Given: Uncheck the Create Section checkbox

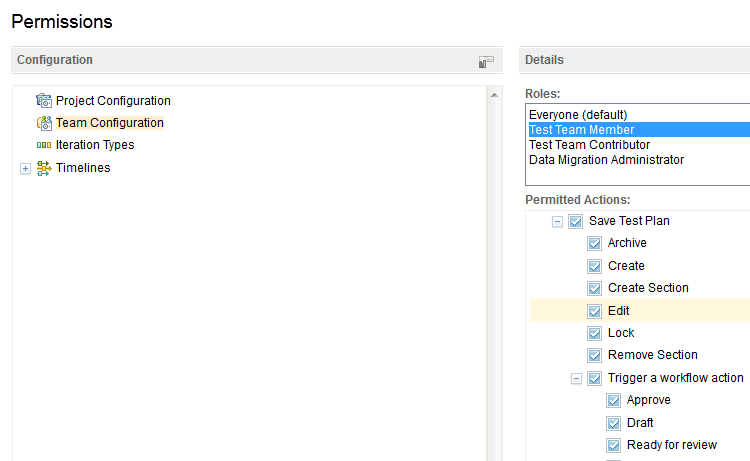Looking at the screenshot, I should 595,289.
